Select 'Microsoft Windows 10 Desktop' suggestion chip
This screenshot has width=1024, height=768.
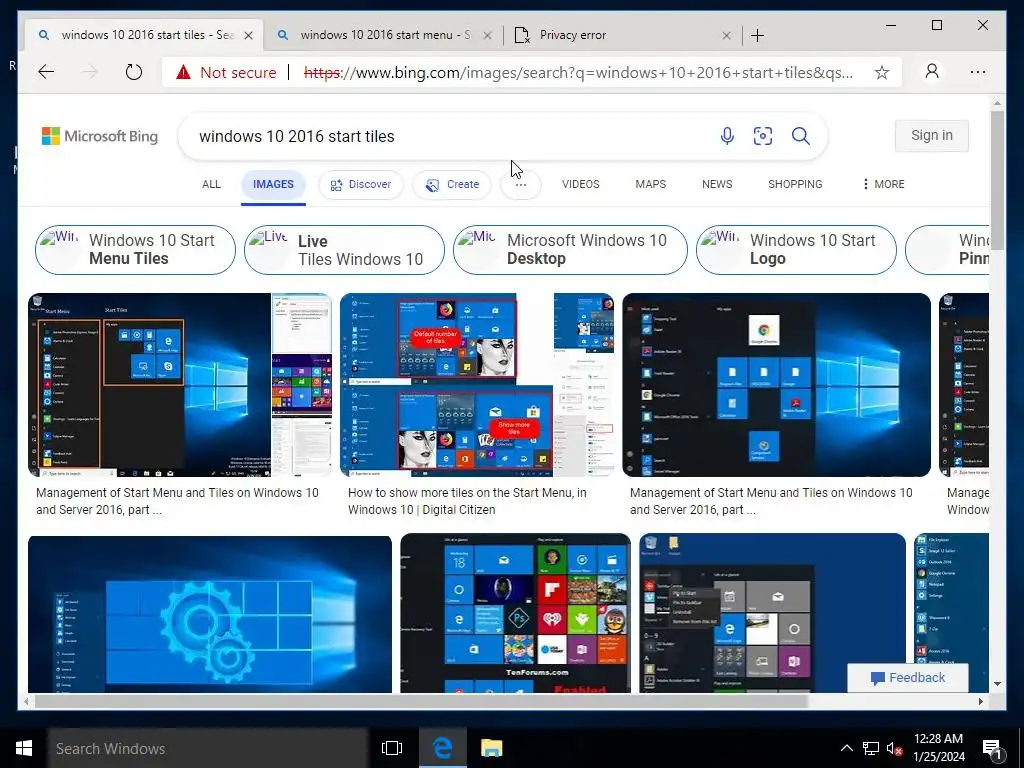pos(570,249)
